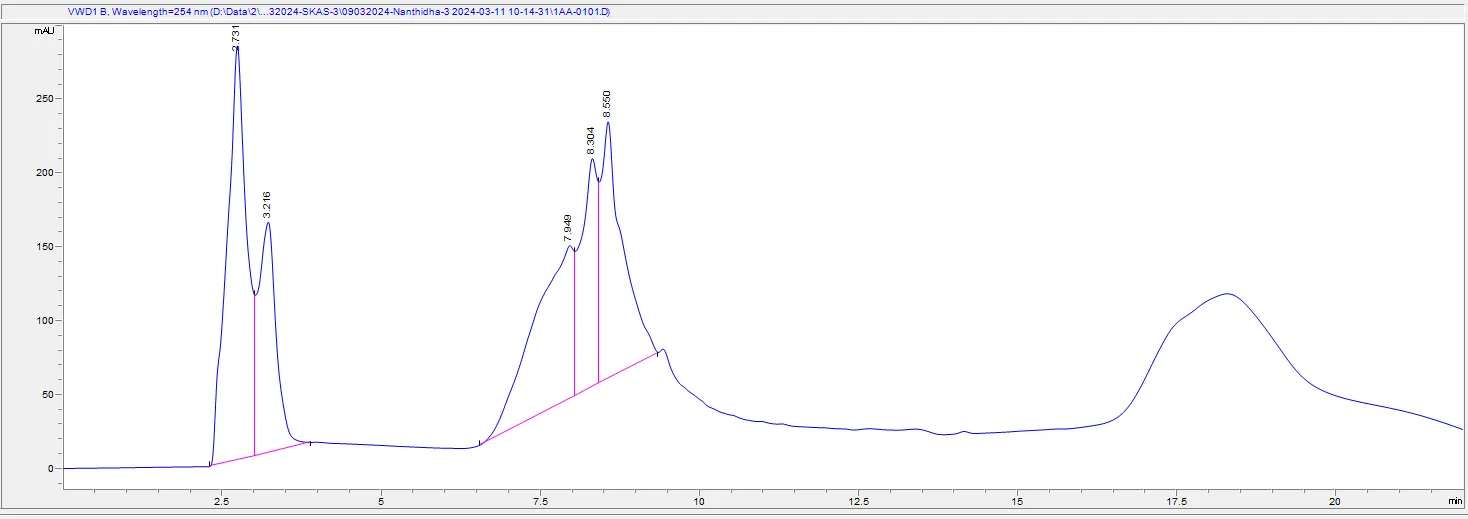Click the mAU y-axis unit label
1468x519 pixels.
click(45, 31)
